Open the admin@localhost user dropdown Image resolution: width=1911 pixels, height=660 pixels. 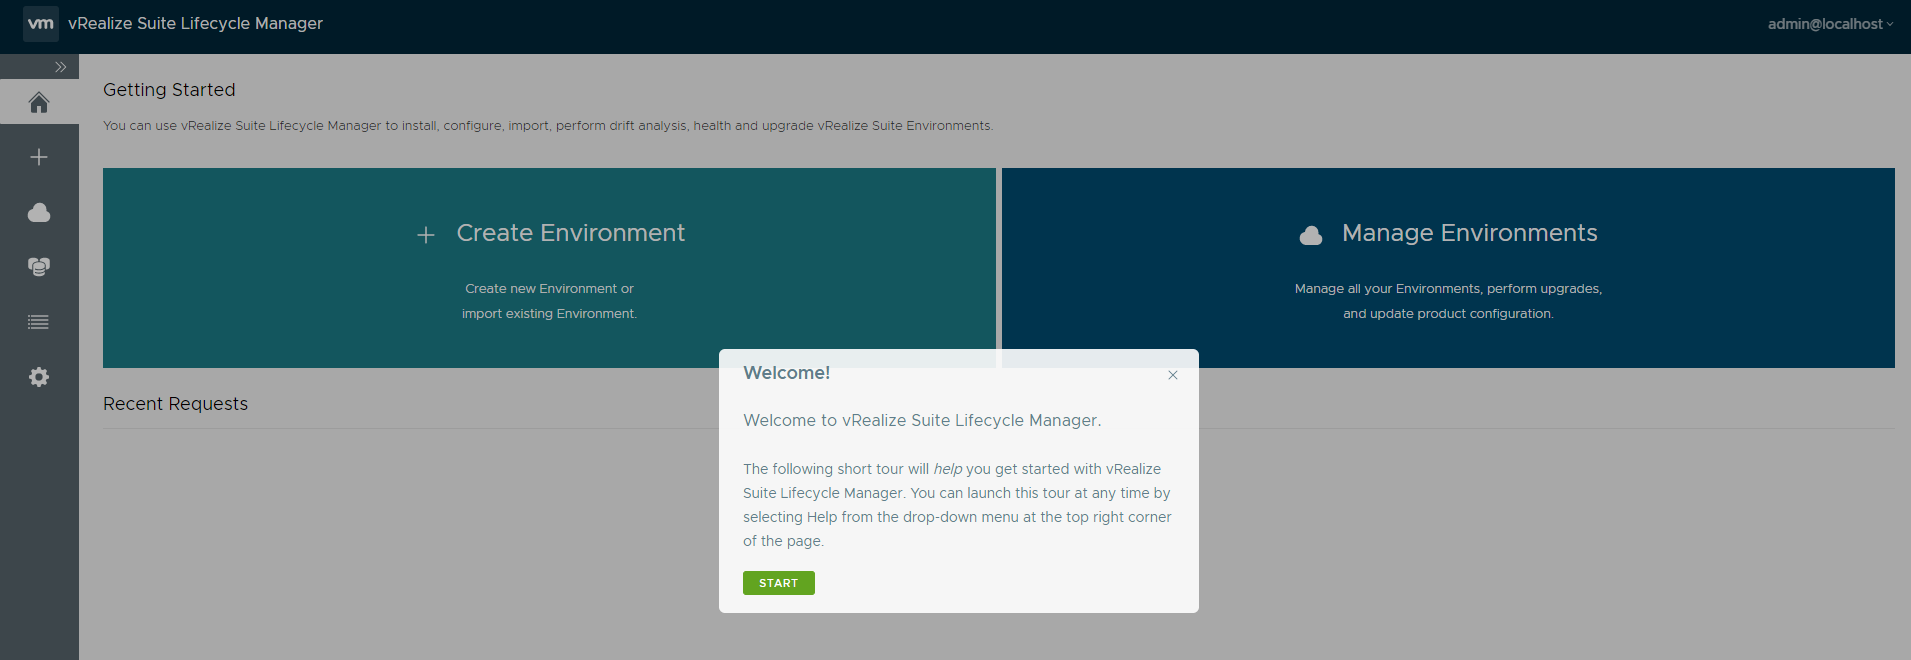(1829, 24)
